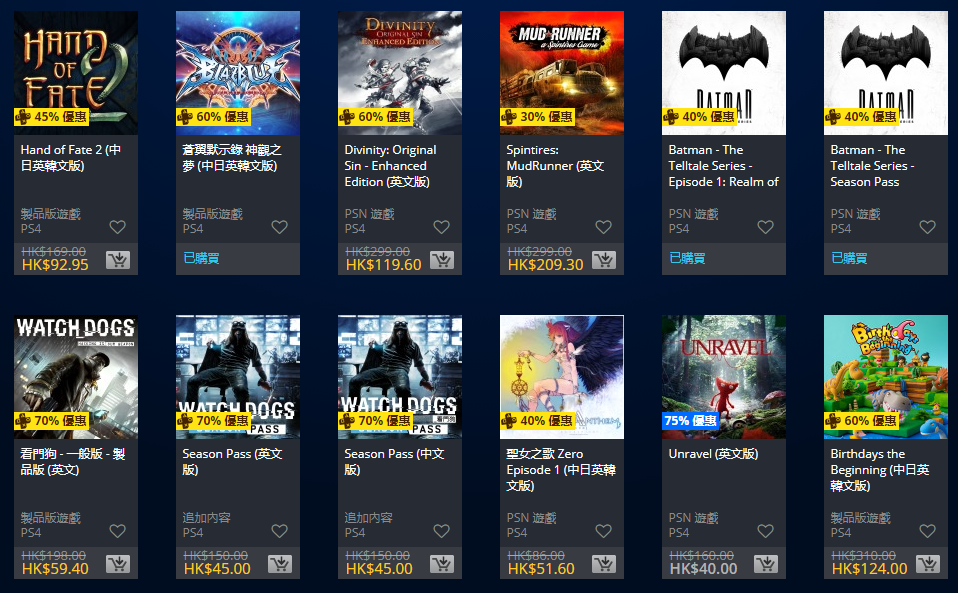Toggle wishlist heart for Season Pass (英文版)
This screenshot has width=958, height=593.
pos(279,531)
